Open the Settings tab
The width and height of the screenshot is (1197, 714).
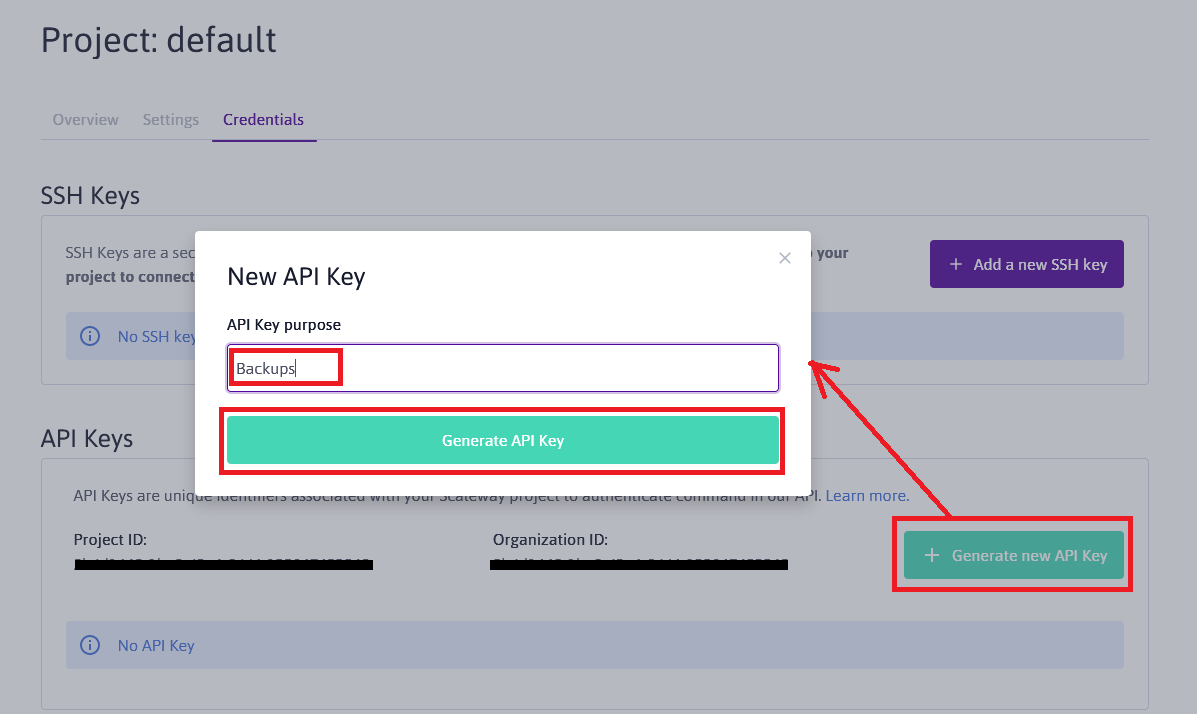(170, 120)
